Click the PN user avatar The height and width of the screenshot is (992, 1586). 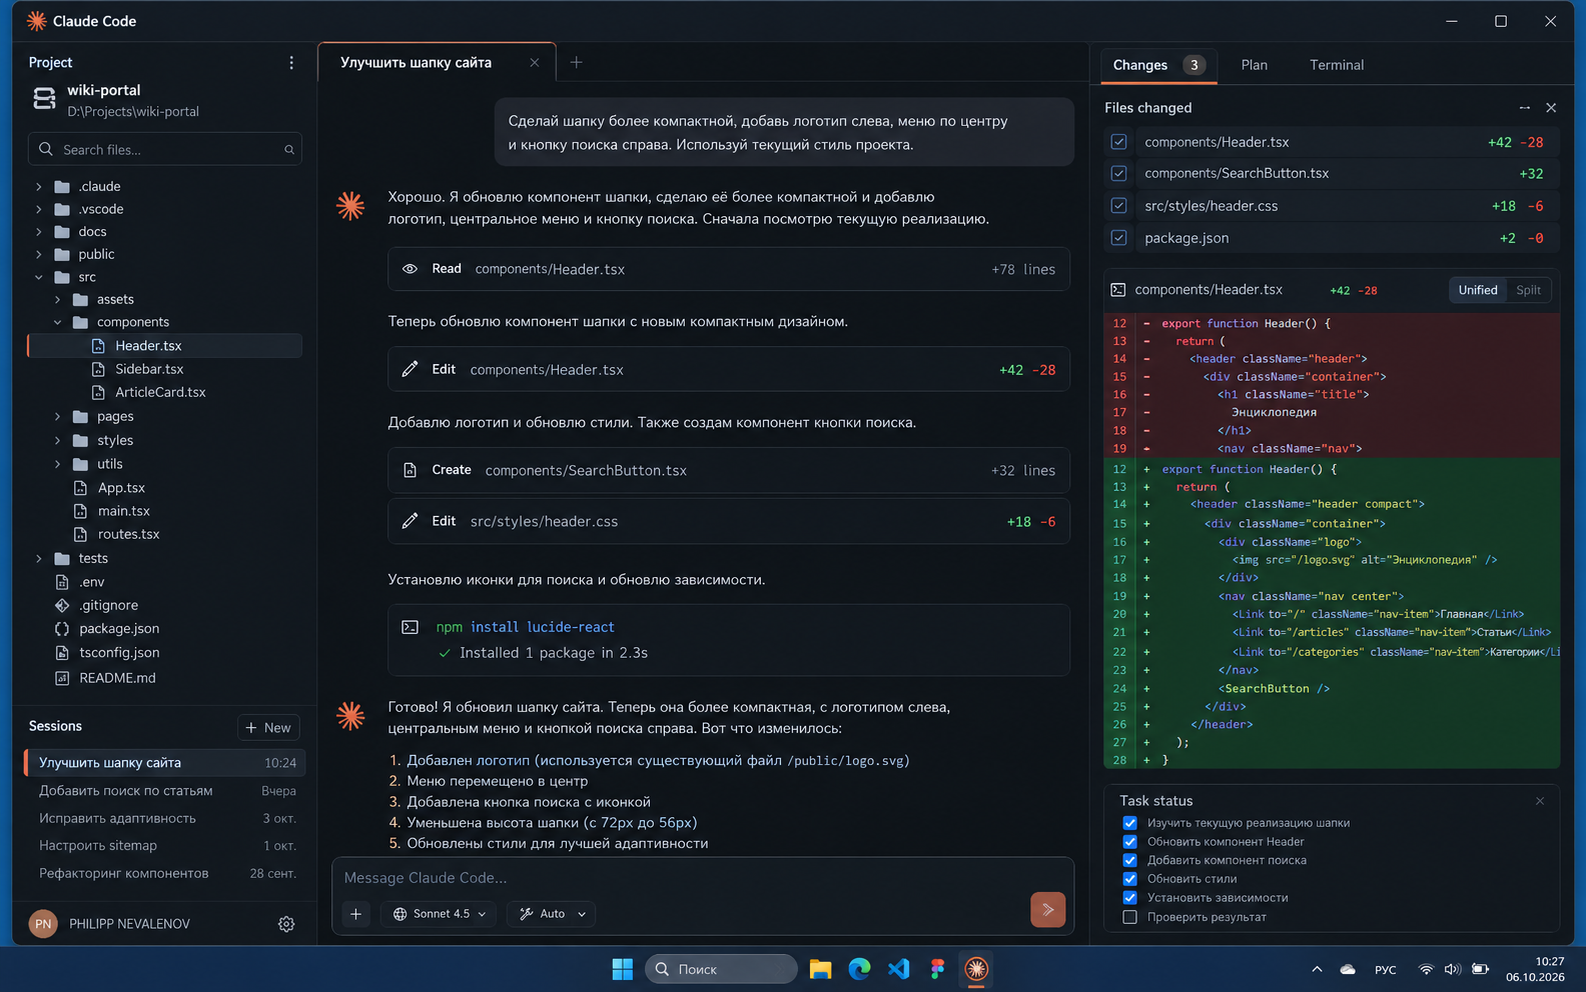(43, 924)
